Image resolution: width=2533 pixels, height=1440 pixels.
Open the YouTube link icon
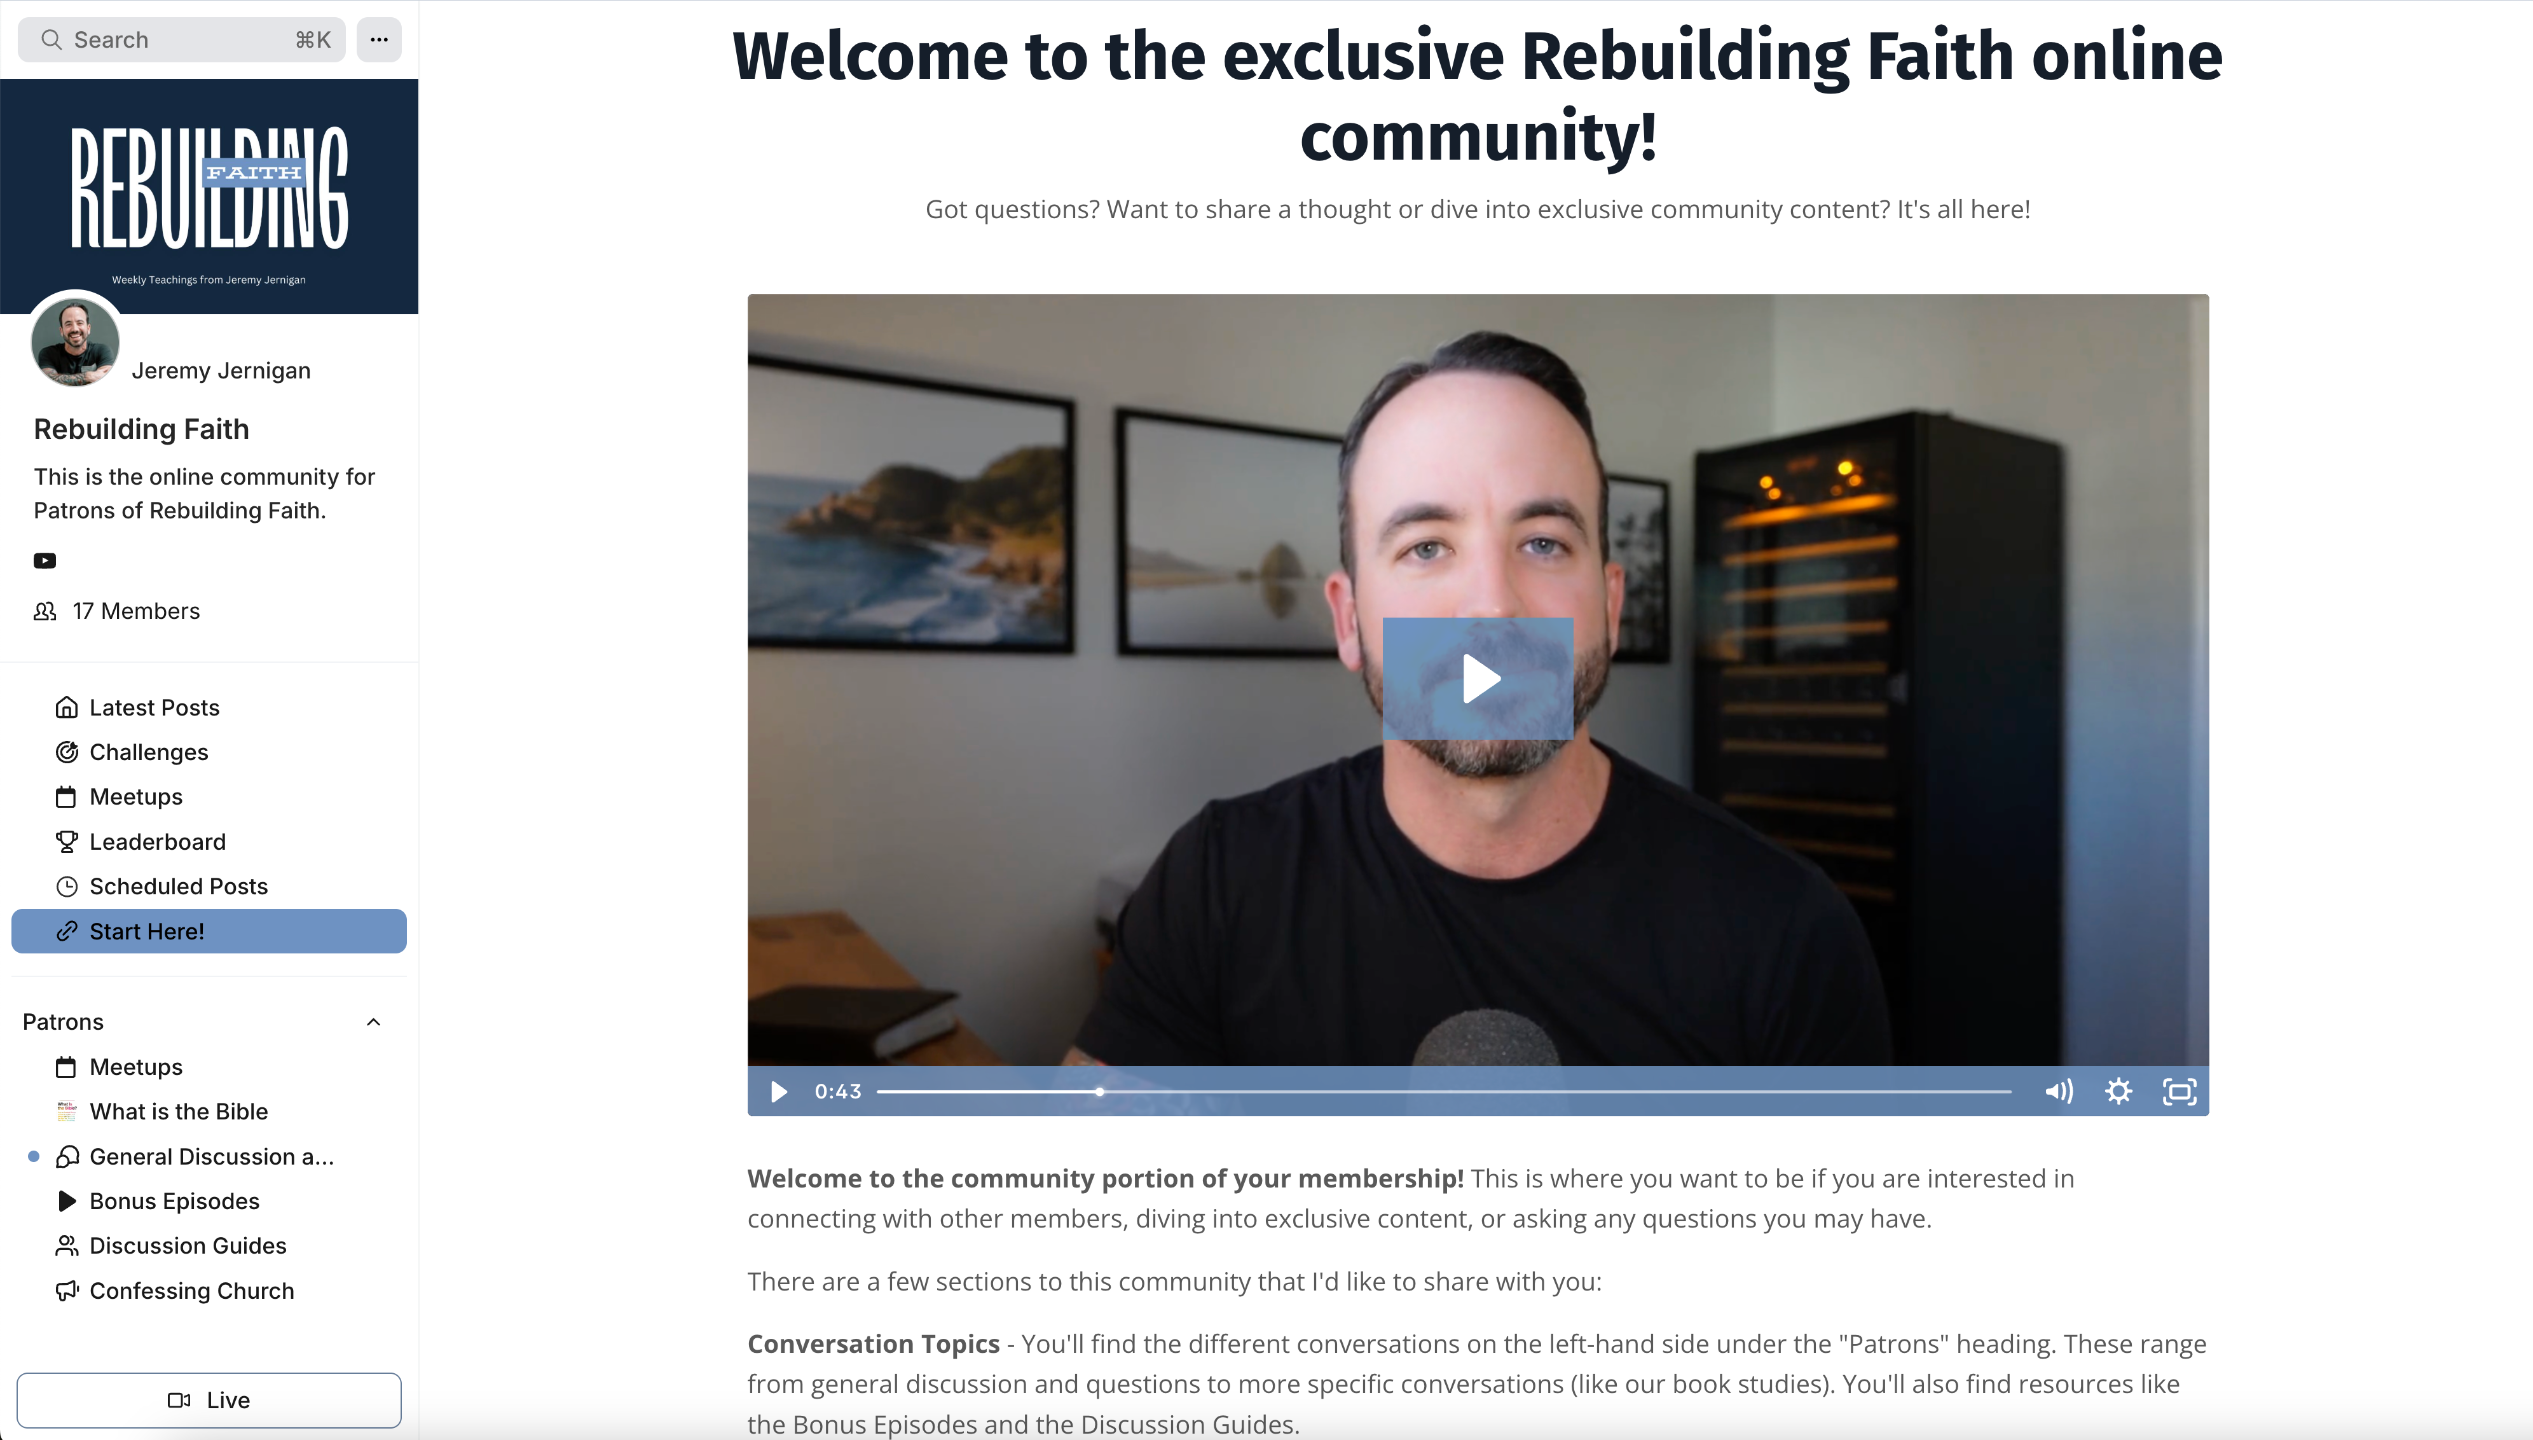[45, 561]
